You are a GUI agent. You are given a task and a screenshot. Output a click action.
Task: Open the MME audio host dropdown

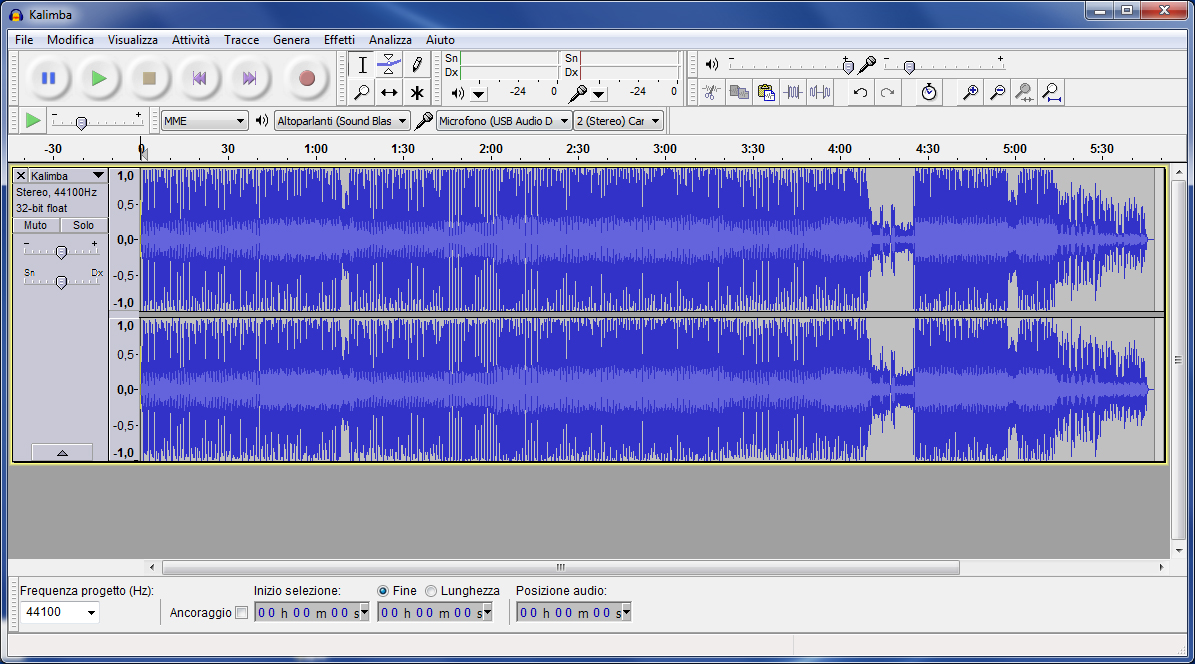(205, 121)
